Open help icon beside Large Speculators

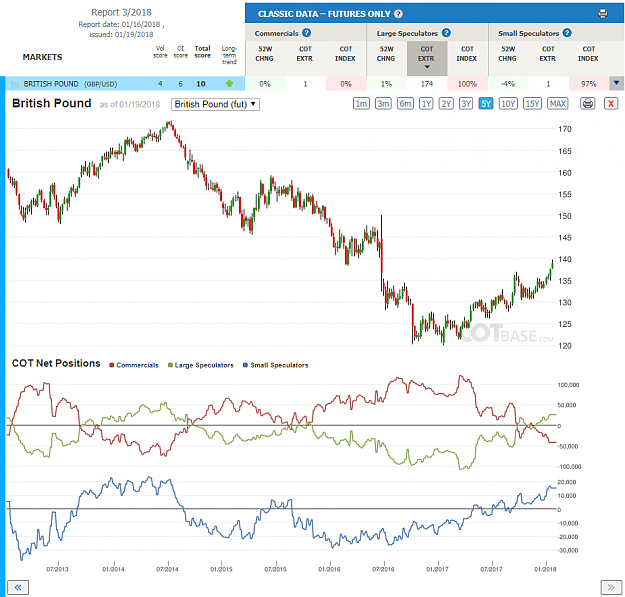click(446, 33)
